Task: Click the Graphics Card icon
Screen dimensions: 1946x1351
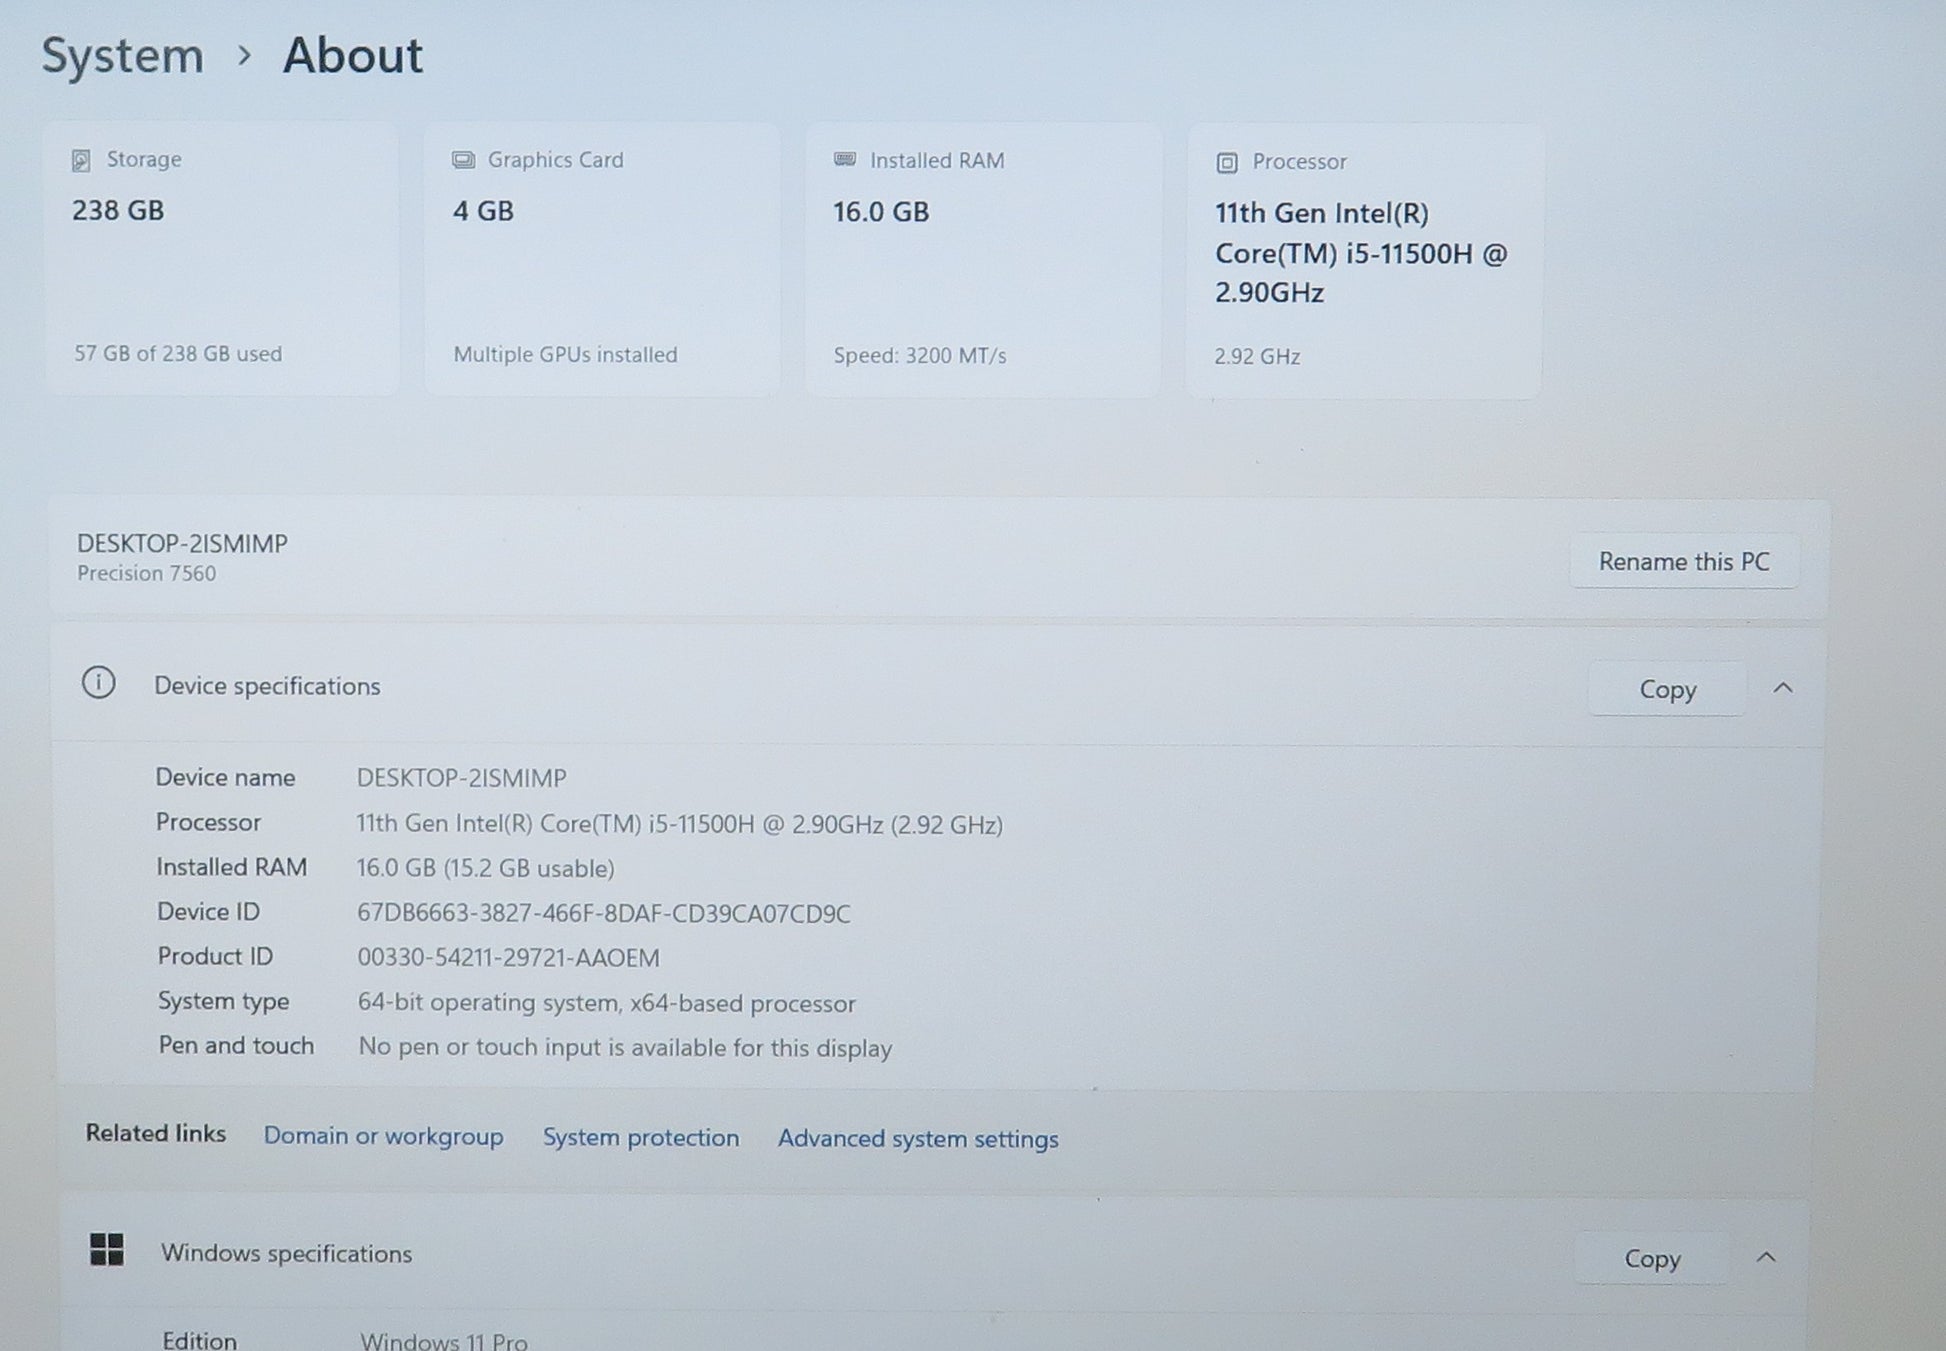Action: pos(463,160)
